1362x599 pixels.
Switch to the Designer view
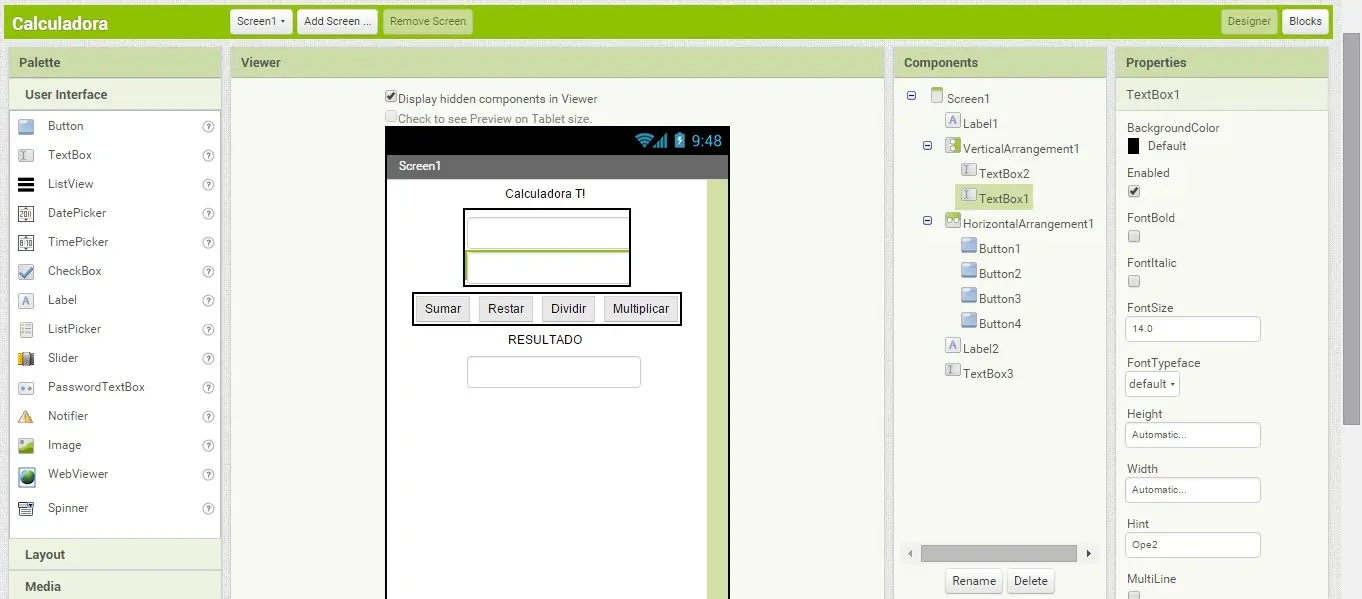1249,21
